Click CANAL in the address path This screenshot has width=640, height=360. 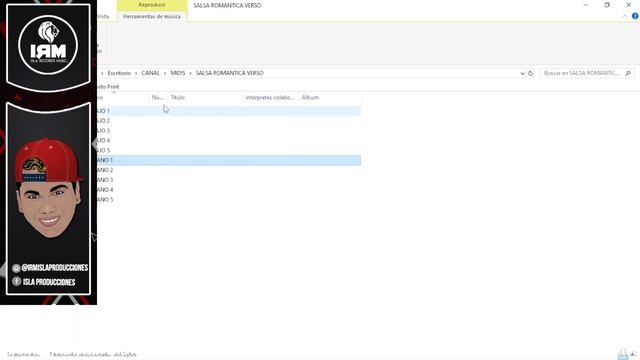pos(150,73)
